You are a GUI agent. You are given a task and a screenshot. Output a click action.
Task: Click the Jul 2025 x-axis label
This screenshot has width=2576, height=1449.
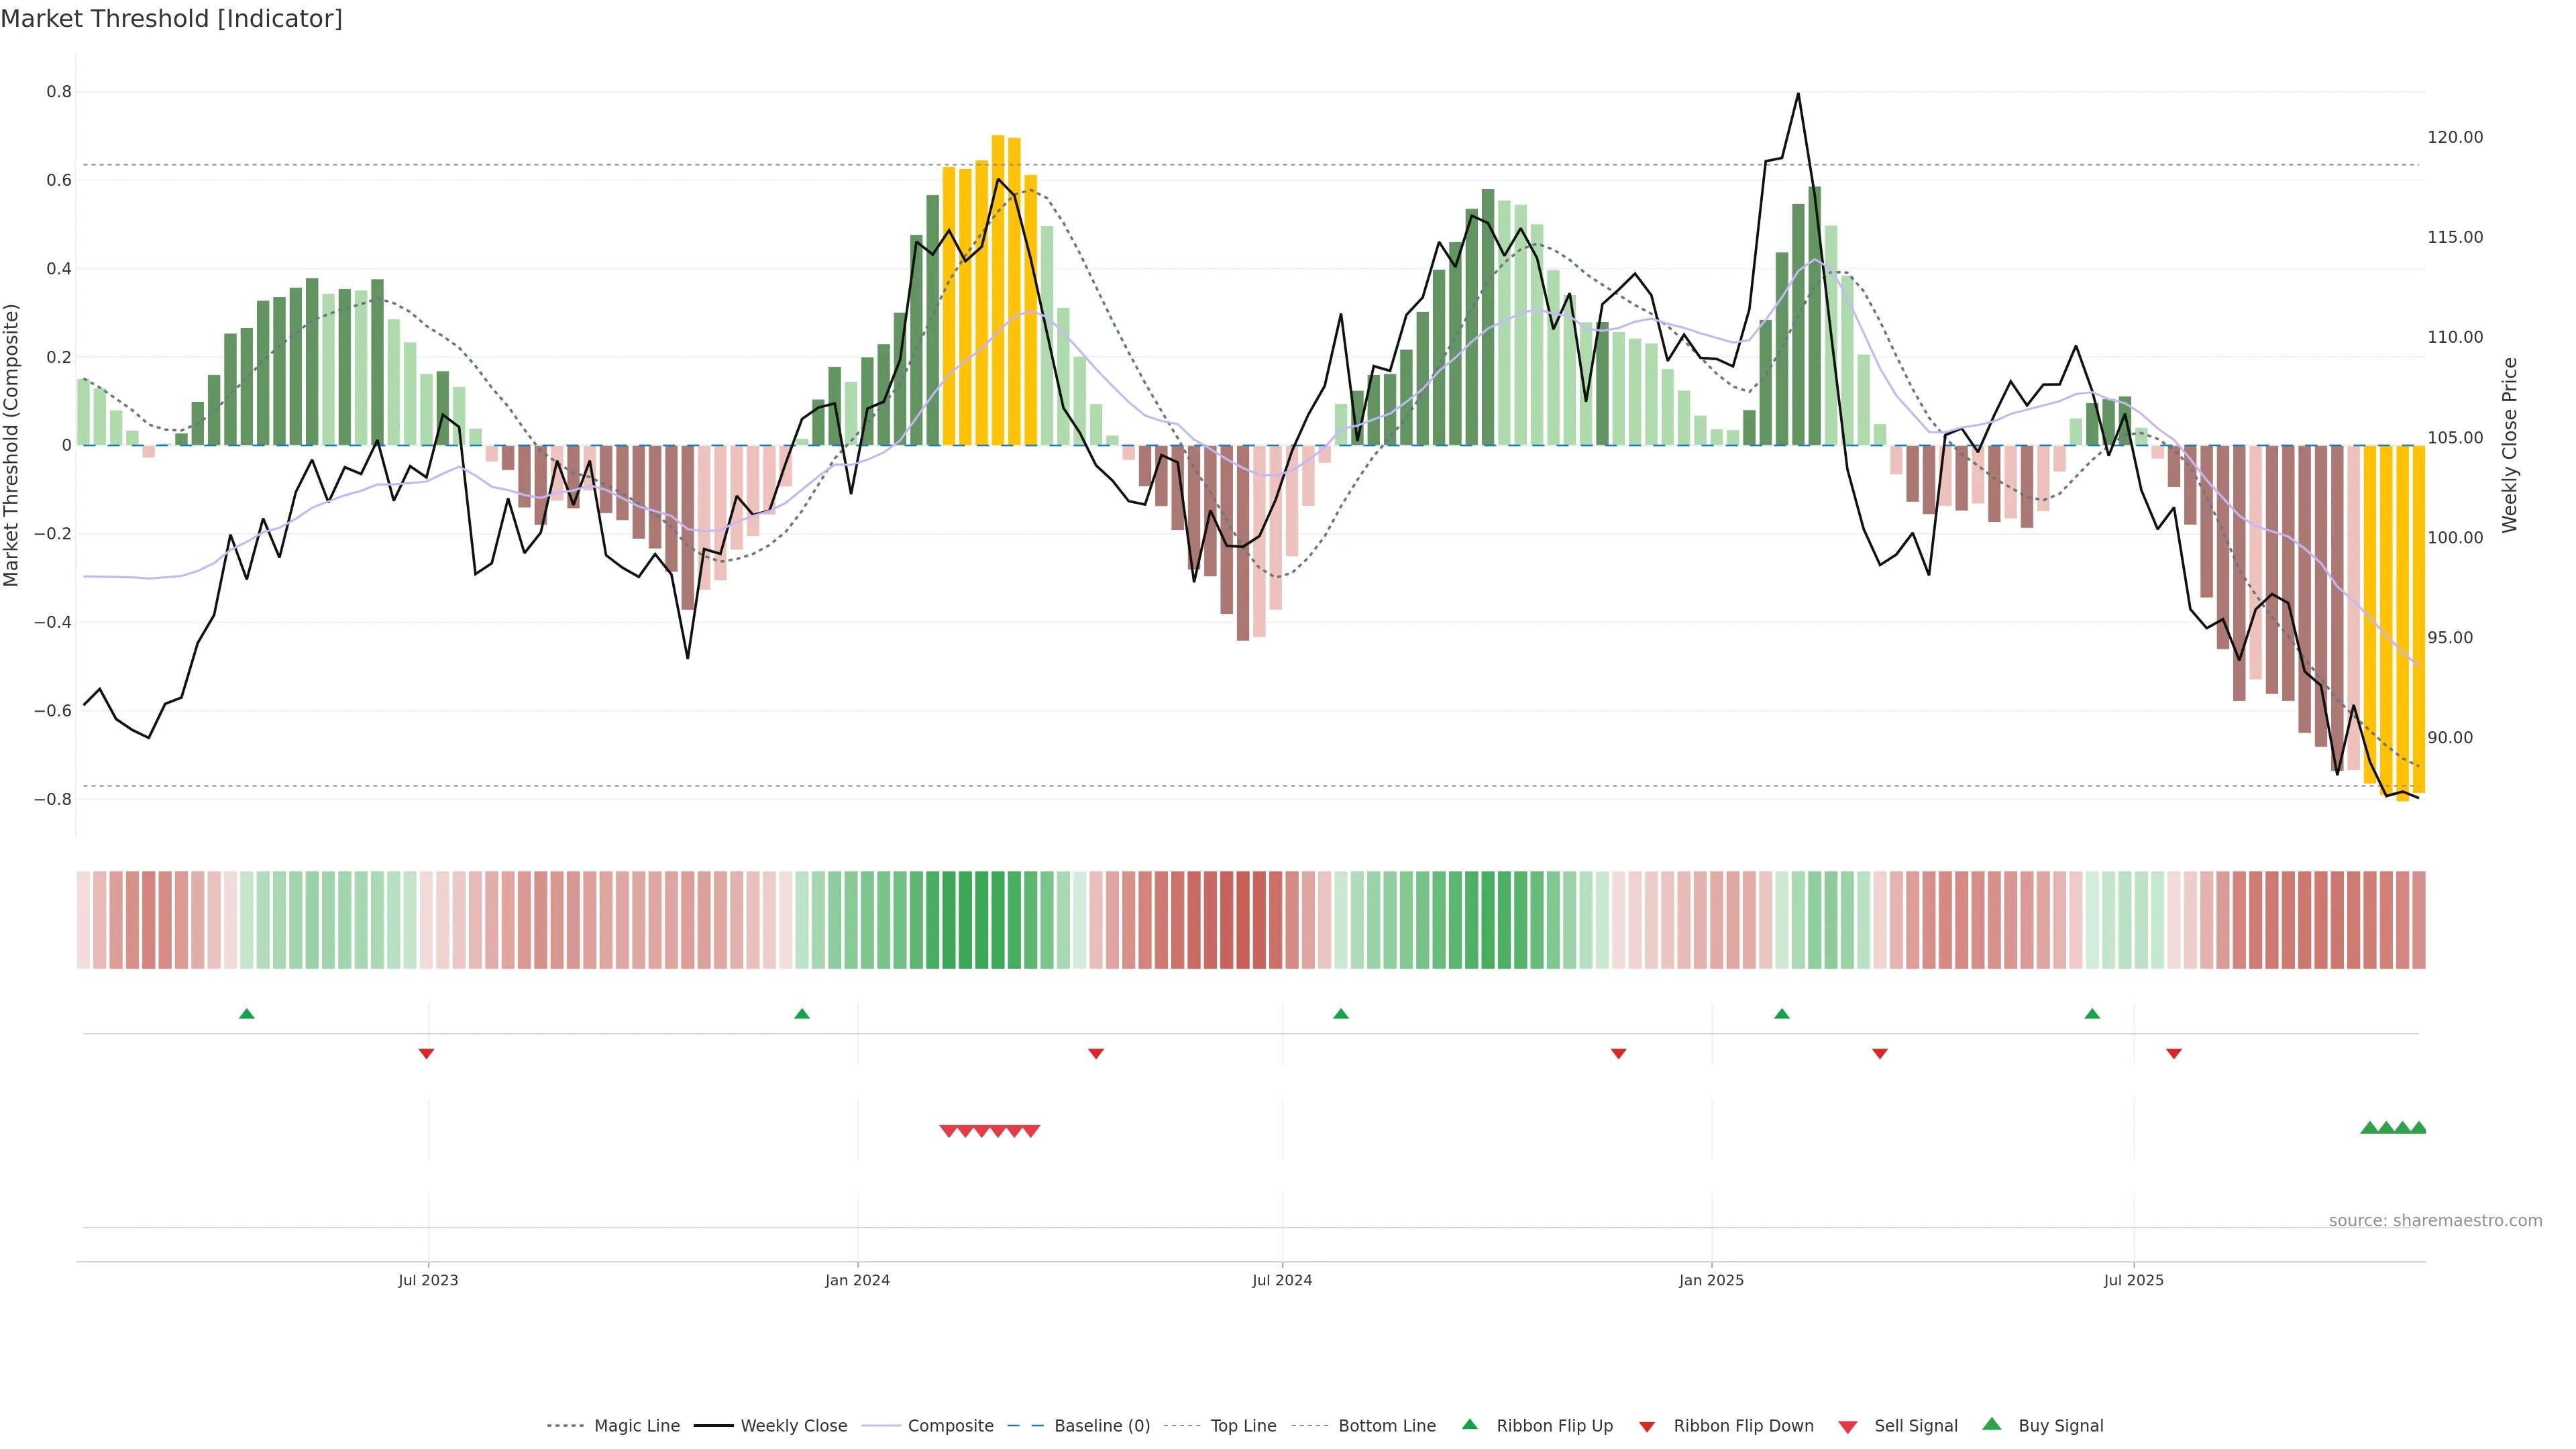click(2133, 1280)
